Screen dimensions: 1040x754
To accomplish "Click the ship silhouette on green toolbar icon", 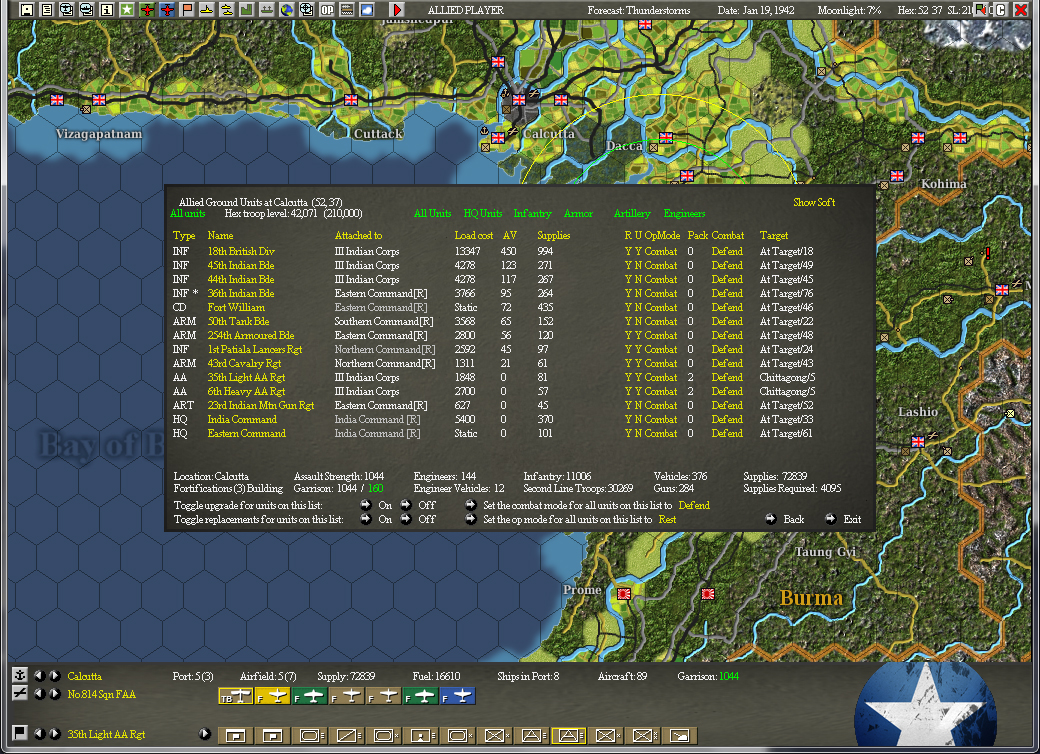I will click(267, 10).
